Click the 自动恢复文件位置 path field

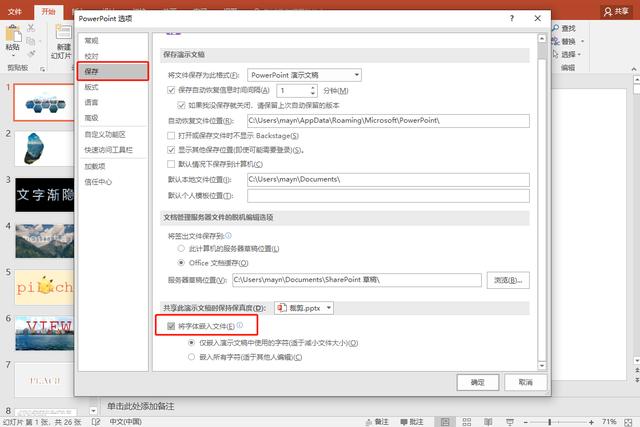point(388,120)
